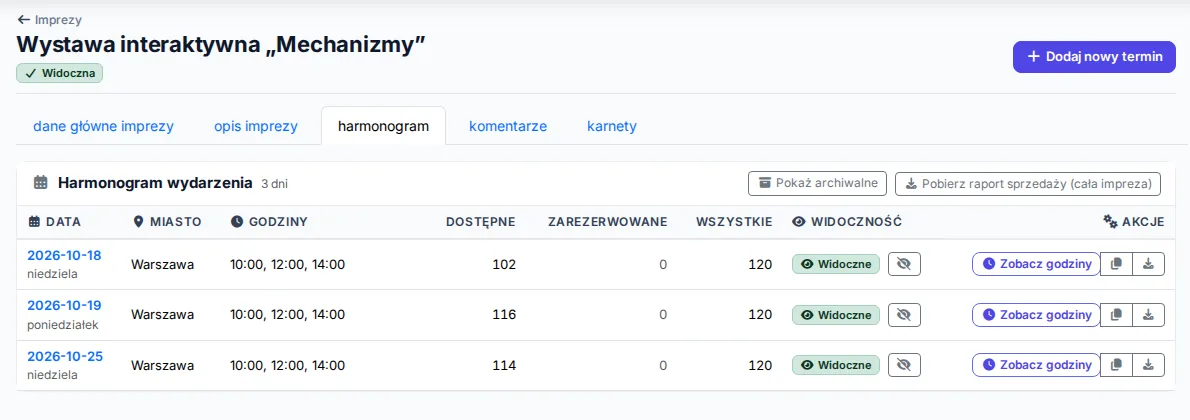
Task: Copy the 2026-10-25 date with duplicate icon
Action: tap(1116, 365)
